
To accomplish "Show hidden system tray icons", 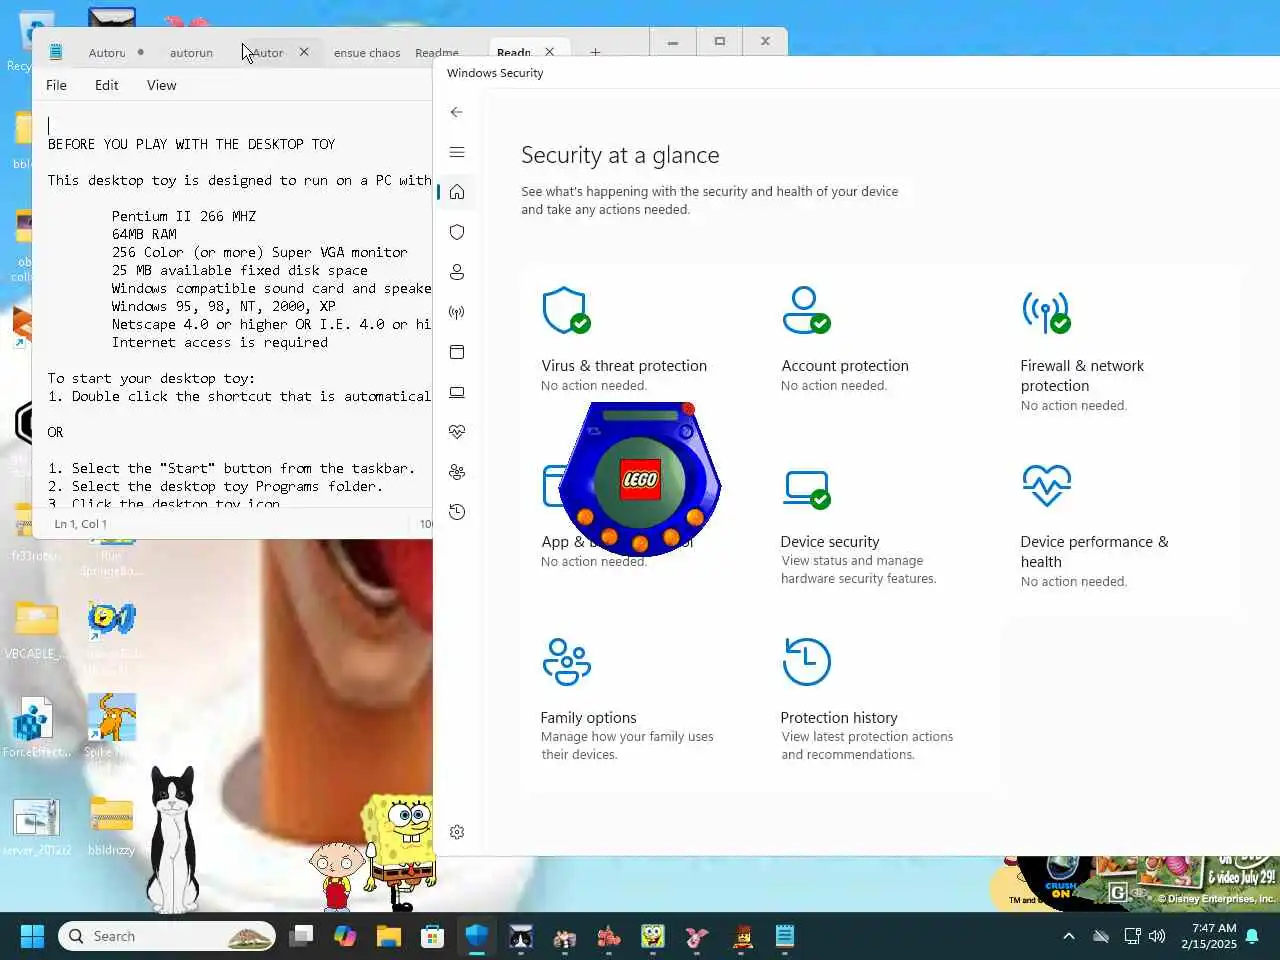I will click(1069, 936).
